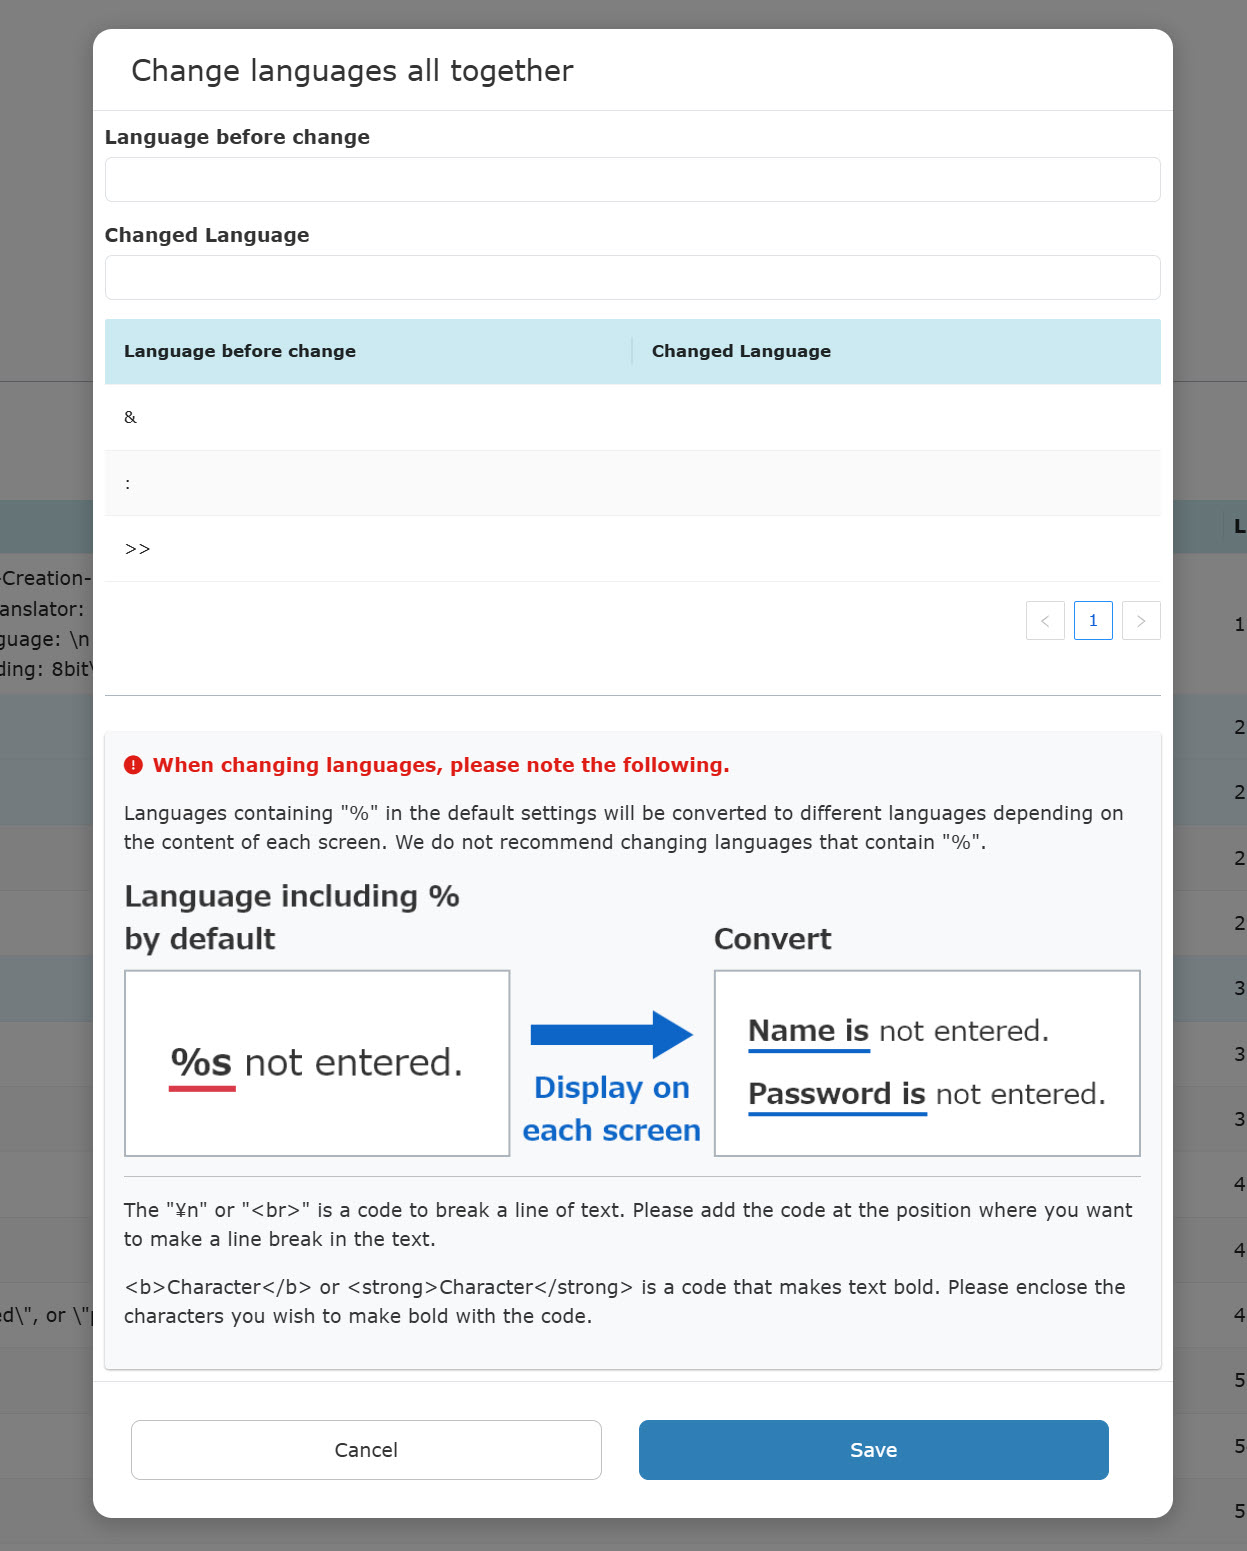Go to next page using right chevron
The image size is (1247, 1551).
tap(1141, 621)
